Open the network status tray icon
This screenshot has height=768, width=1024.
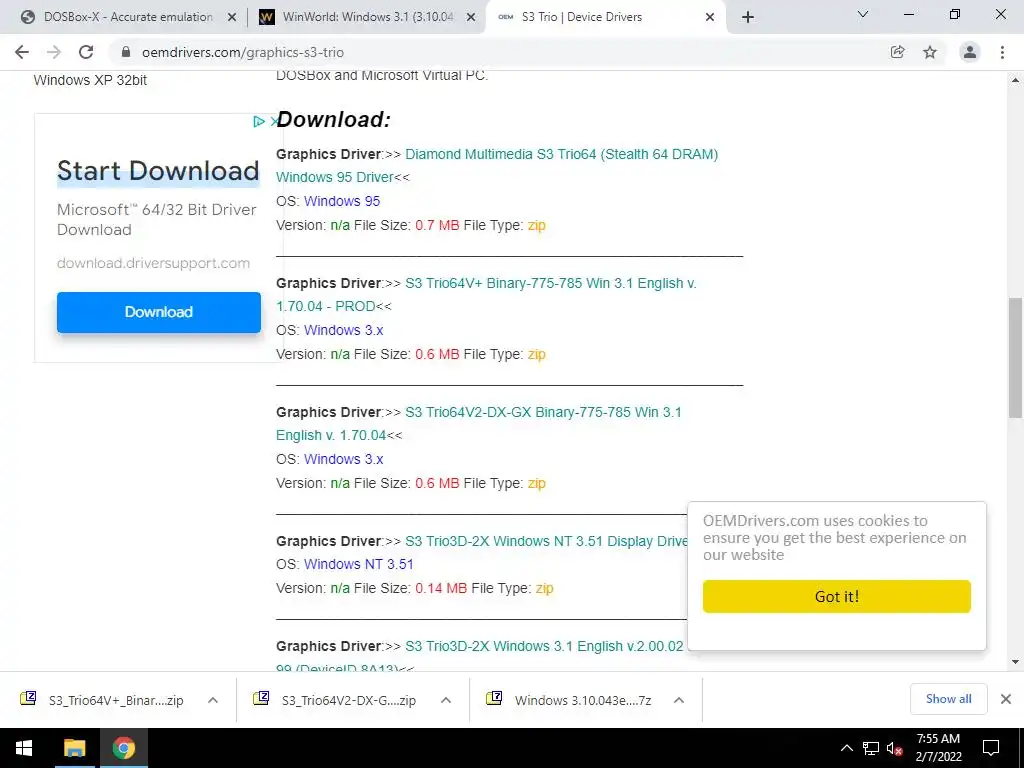[871, 748]
